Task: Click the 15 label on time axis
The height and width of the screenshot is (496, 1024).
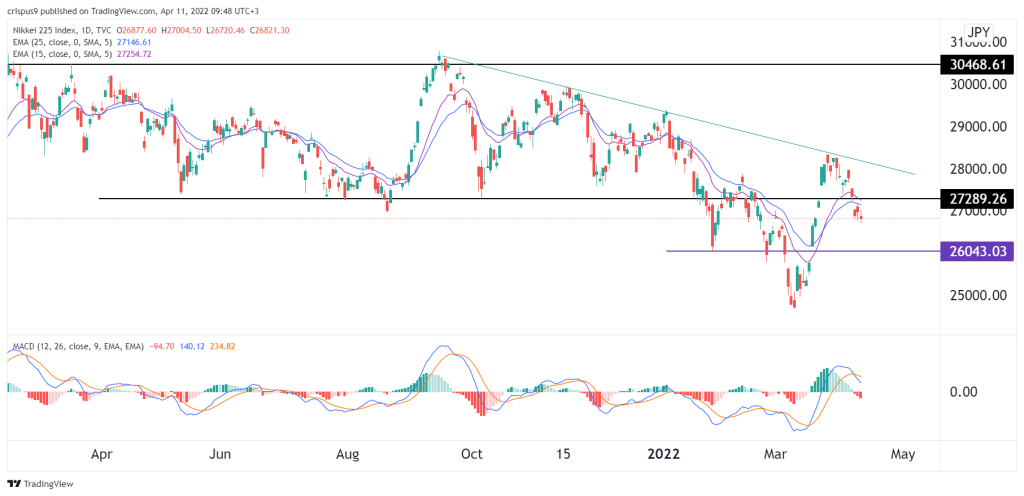Action: [563, 454]
